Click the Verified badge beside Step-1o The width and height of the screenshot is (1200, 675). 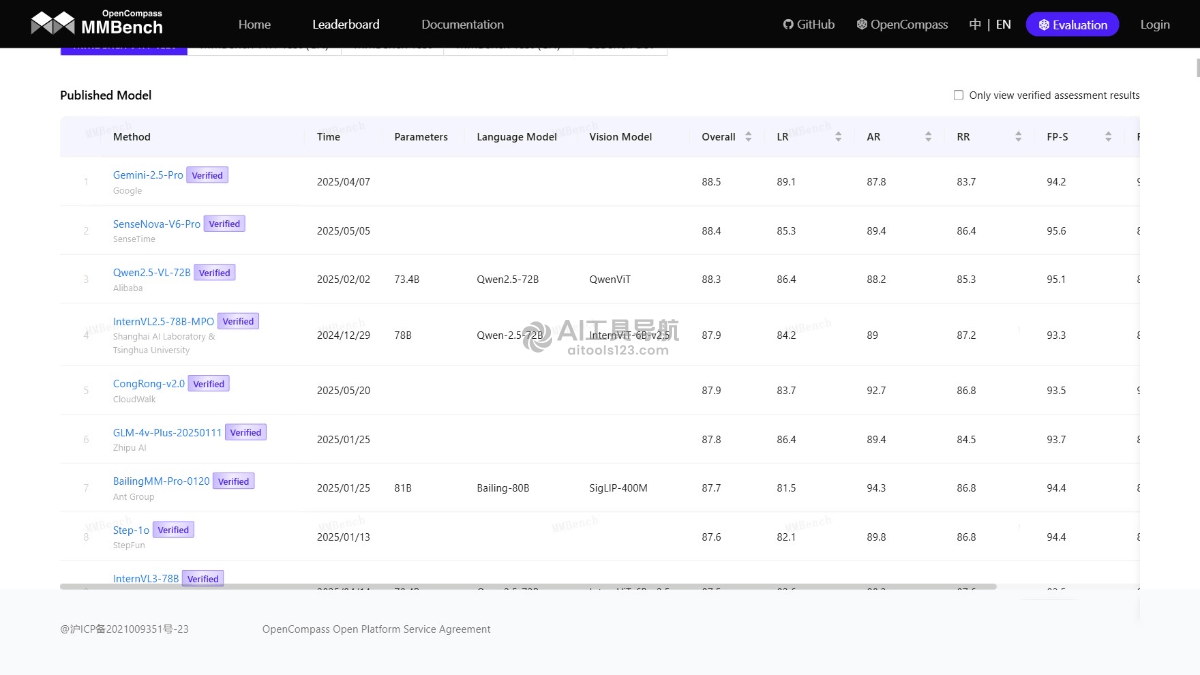[x=173, y=530]
